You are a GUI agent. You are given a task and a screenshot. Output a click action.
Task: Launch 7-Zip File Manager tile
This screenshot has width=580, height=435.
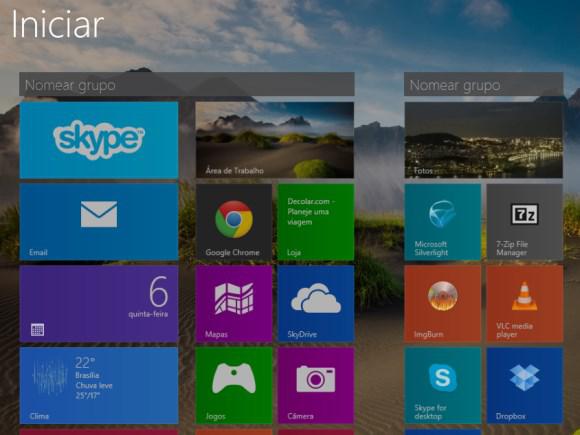(525, 222)
